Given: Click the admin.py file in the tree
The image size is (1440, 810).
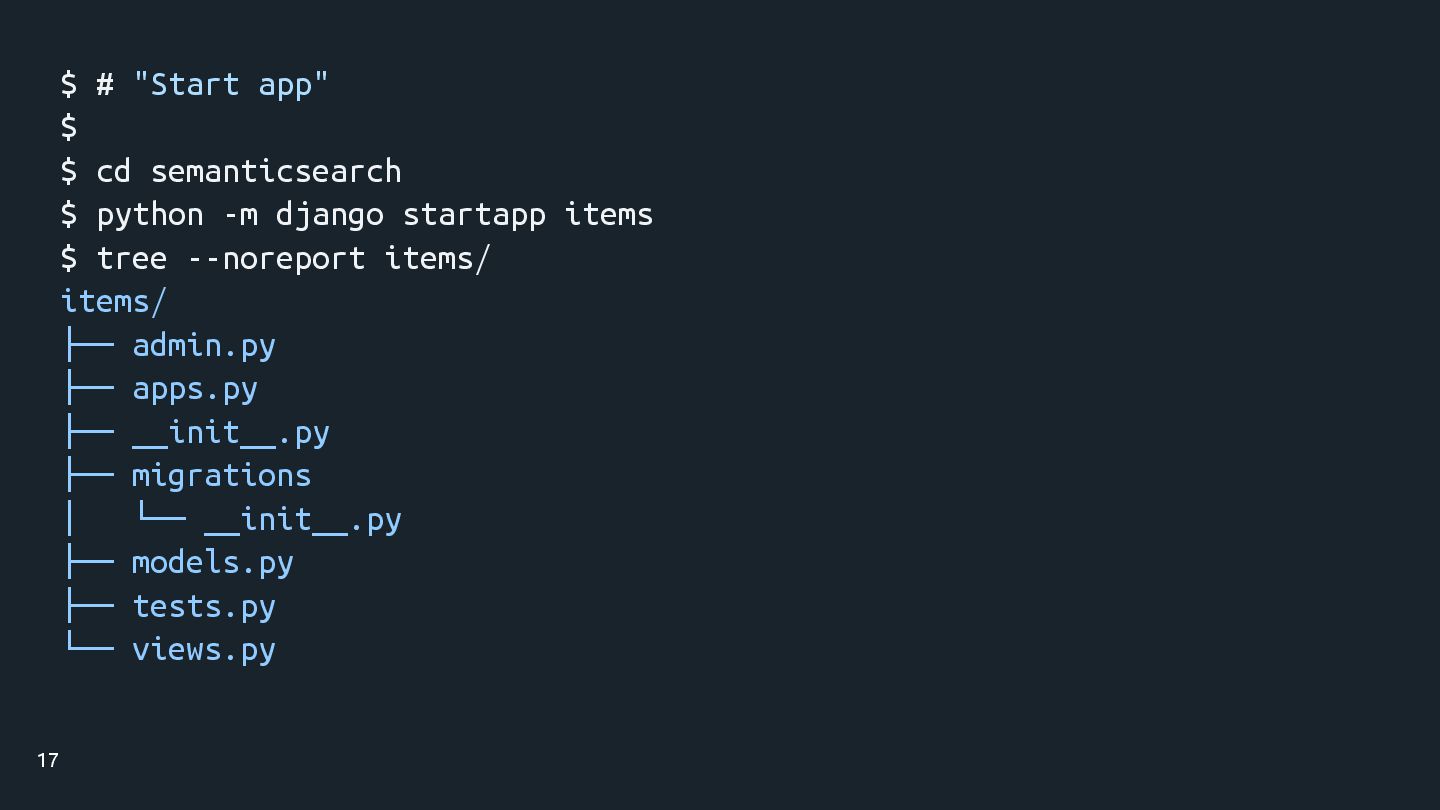Looking at the screenshot, I should point(204,346).
